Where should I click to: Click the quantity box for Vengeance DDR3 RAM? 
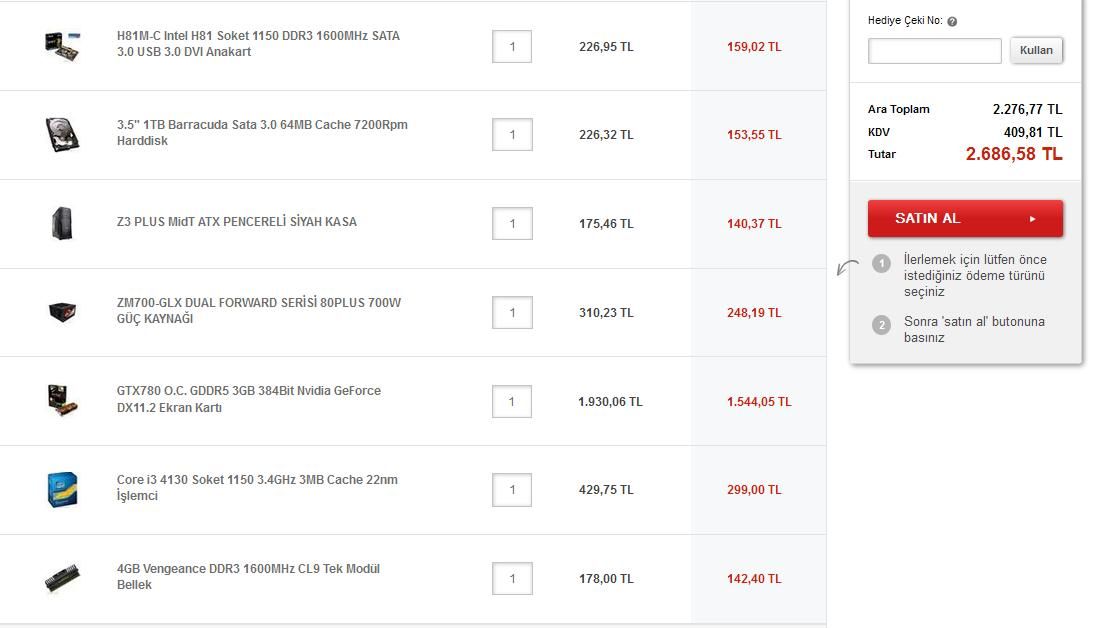coord(512,579)
